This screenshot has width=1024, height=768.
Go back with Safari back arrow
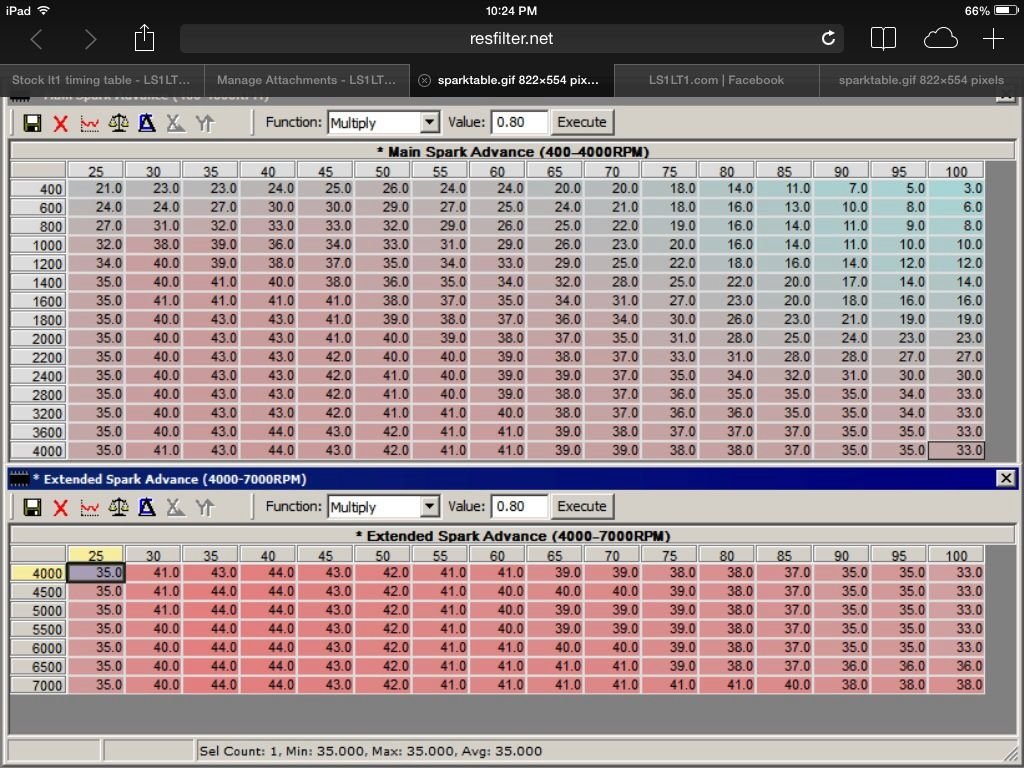[x=37, y=38]
